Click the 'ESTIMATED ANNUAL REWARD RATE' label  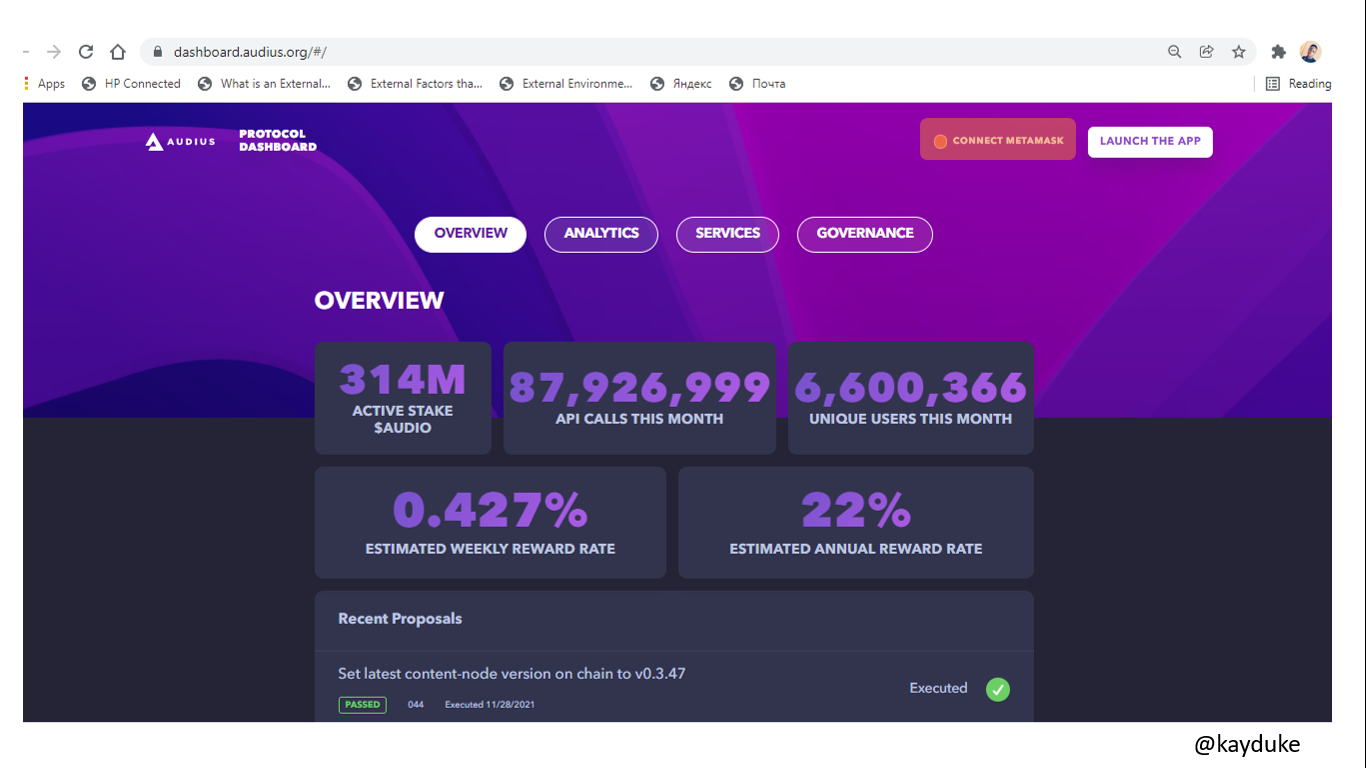pyautogui.click(x=856, y=549)
